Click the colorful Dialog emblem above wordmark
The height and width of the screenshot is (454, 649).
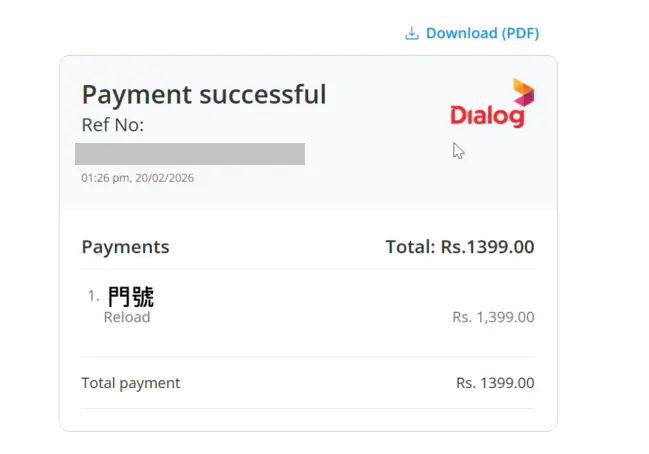pyautogui.click(x=522, y=91)
